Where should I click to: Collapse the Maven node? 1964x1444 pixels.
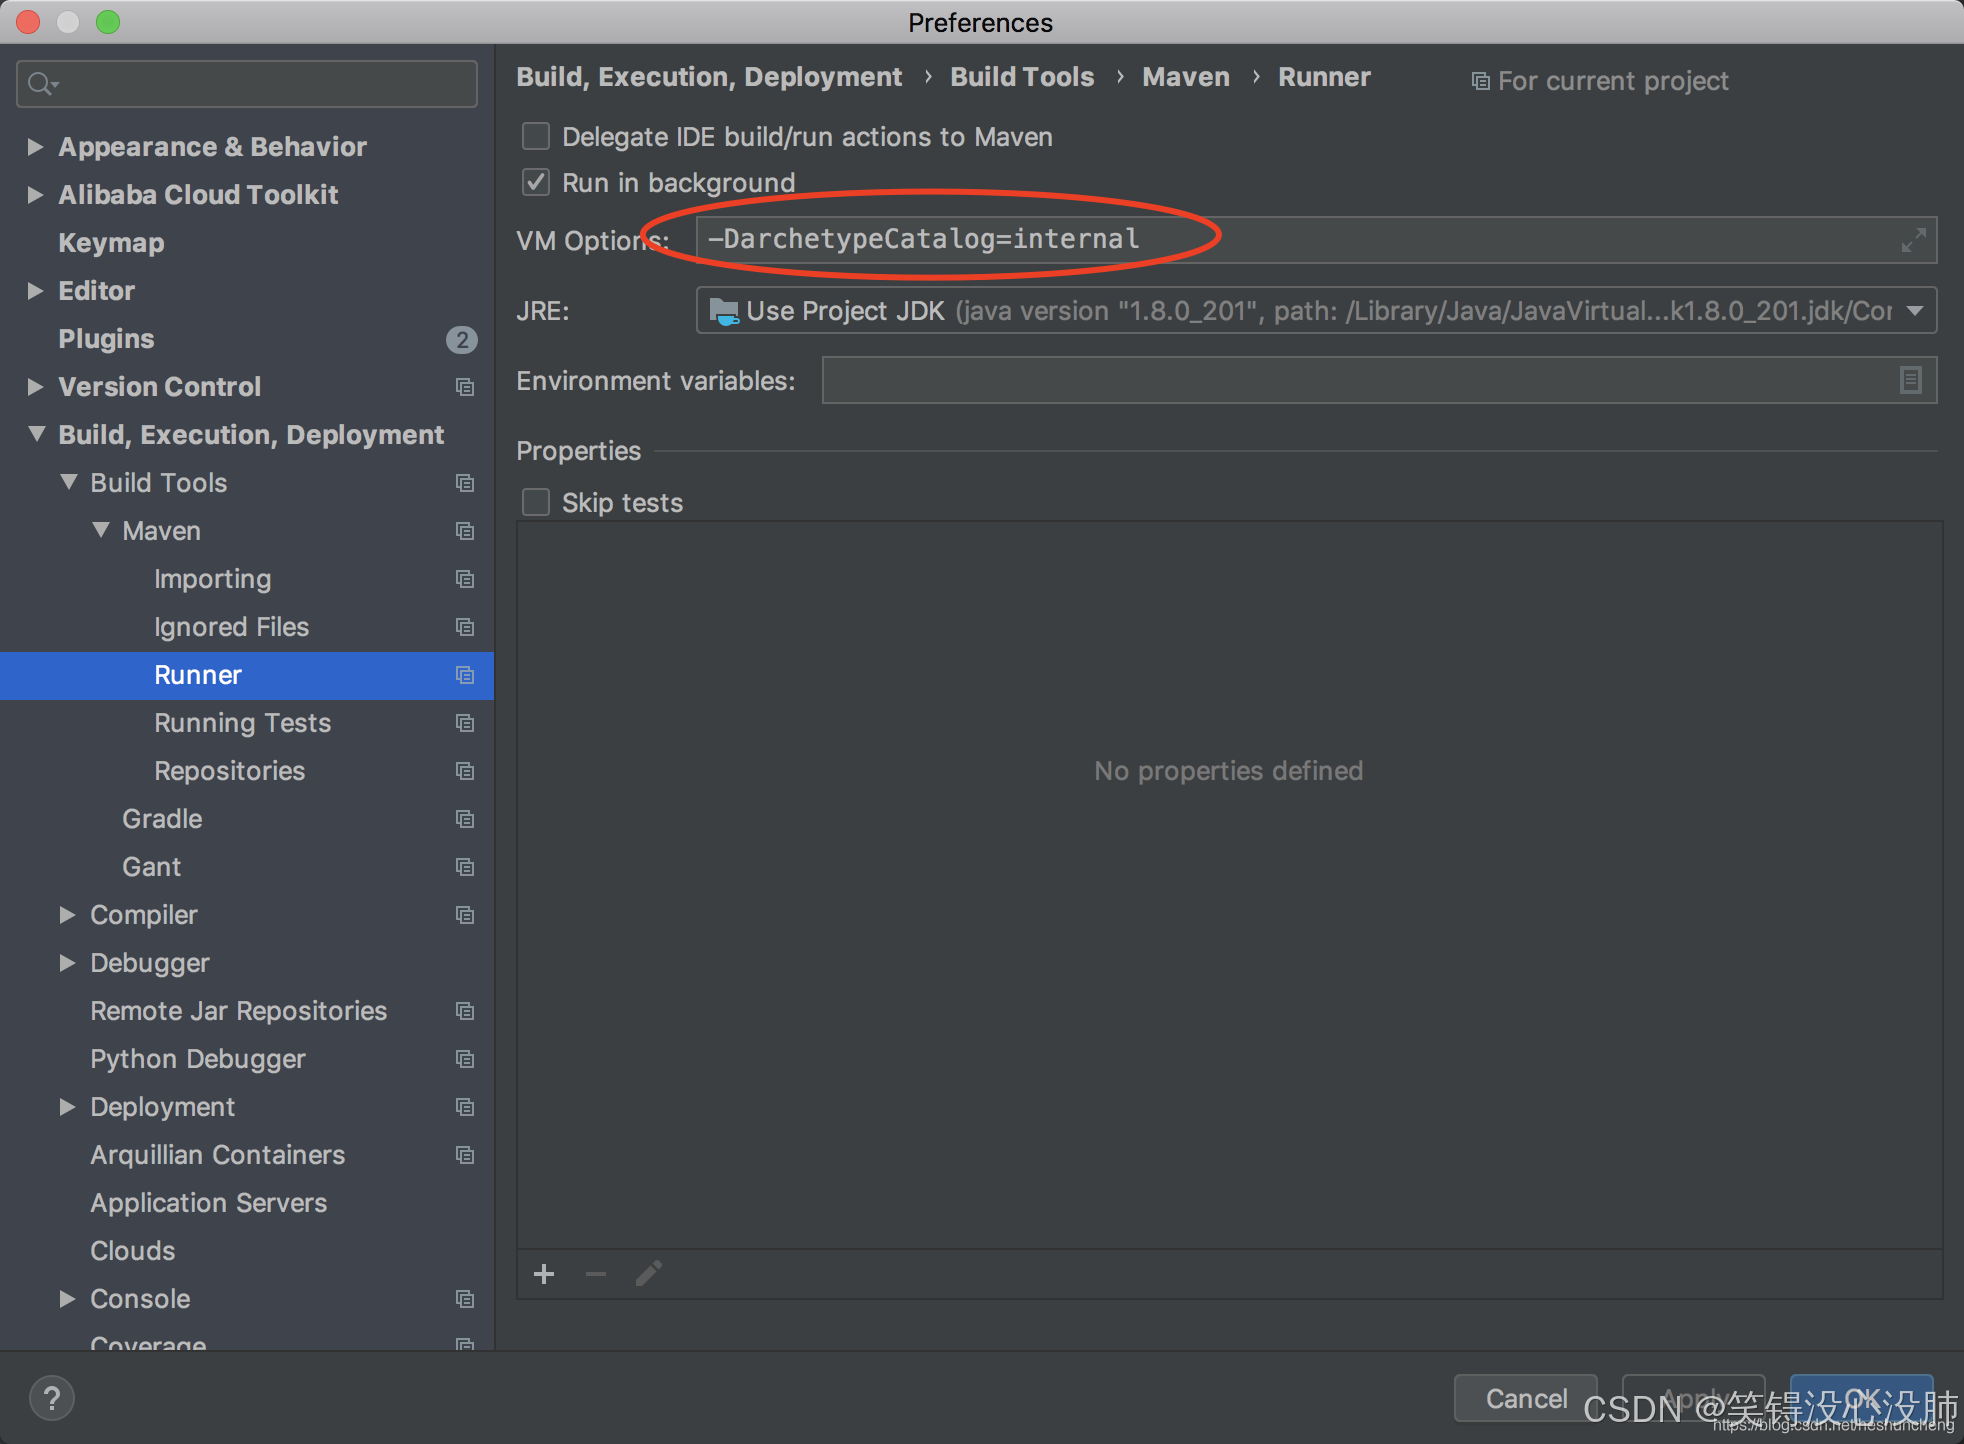(x=101, y=530)
